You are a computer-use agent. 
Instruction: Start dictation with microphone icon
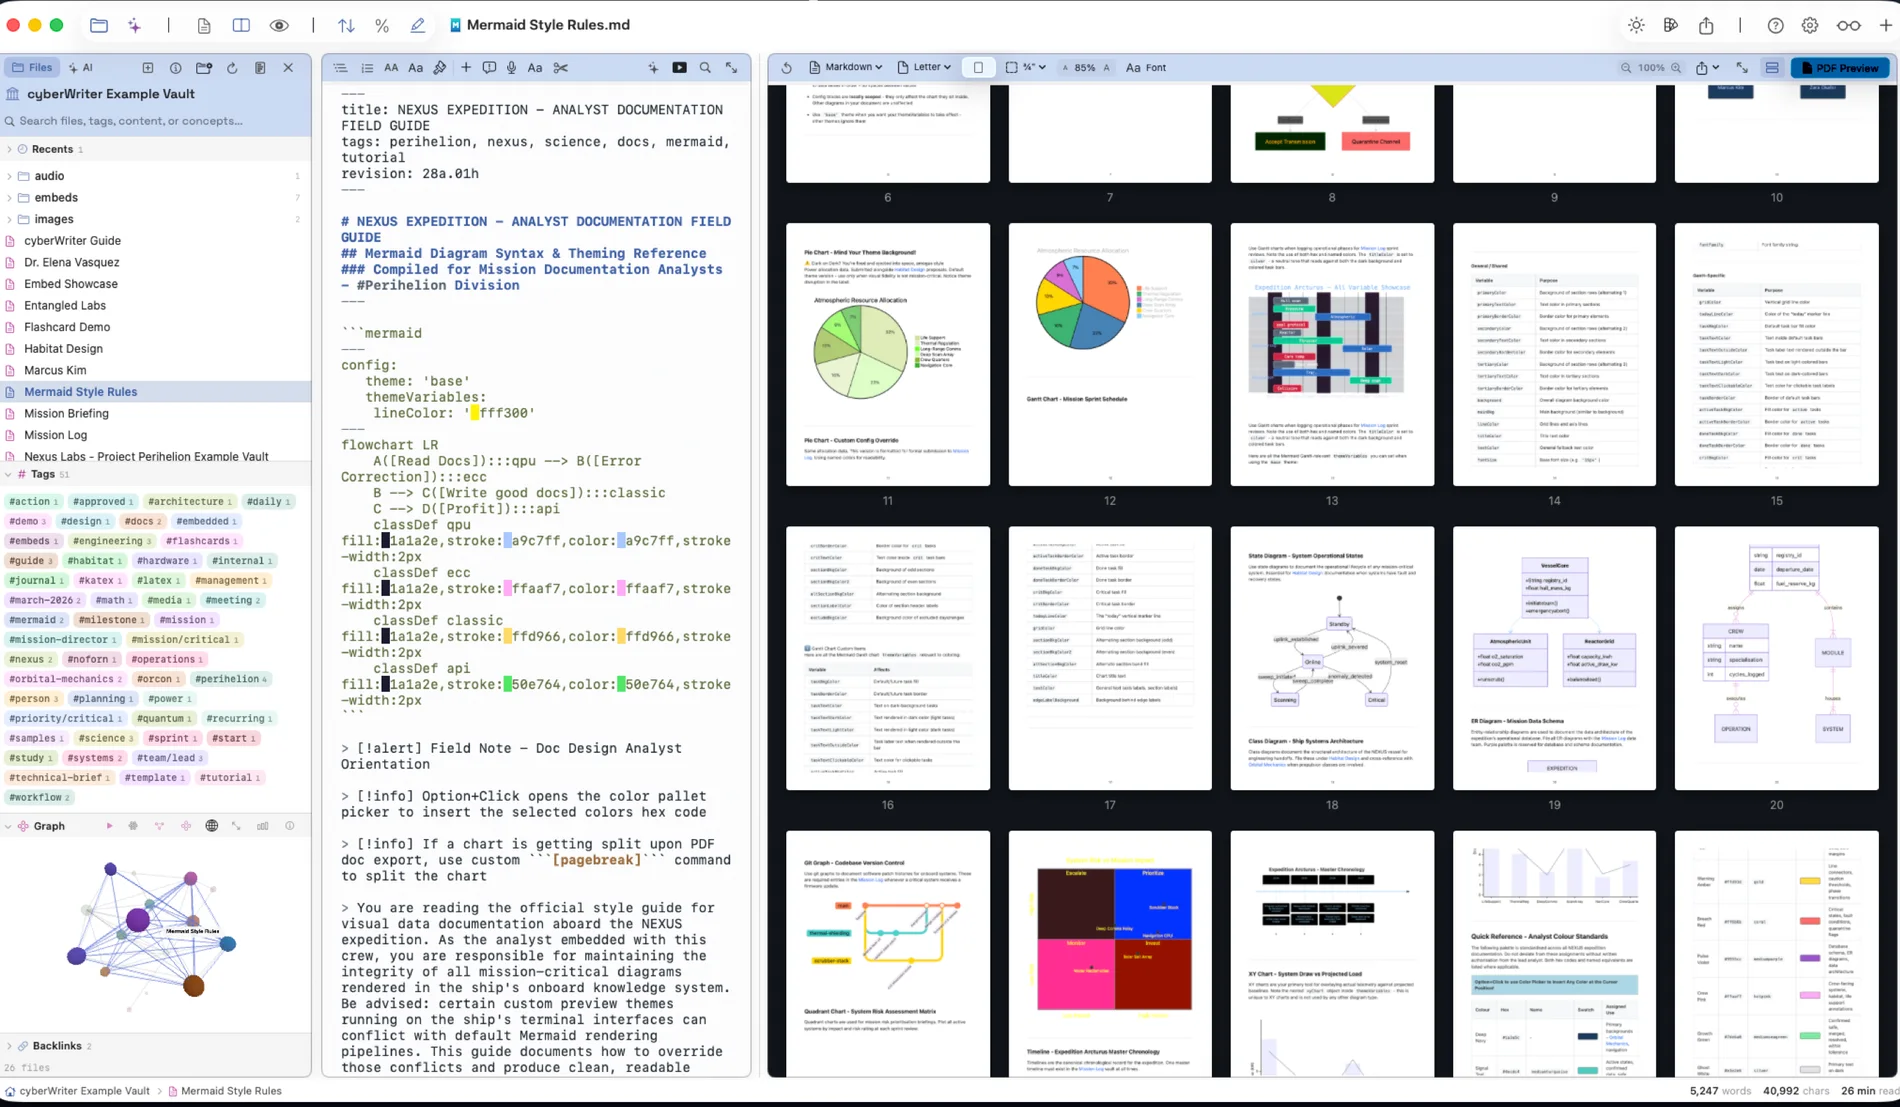point(511,68)
